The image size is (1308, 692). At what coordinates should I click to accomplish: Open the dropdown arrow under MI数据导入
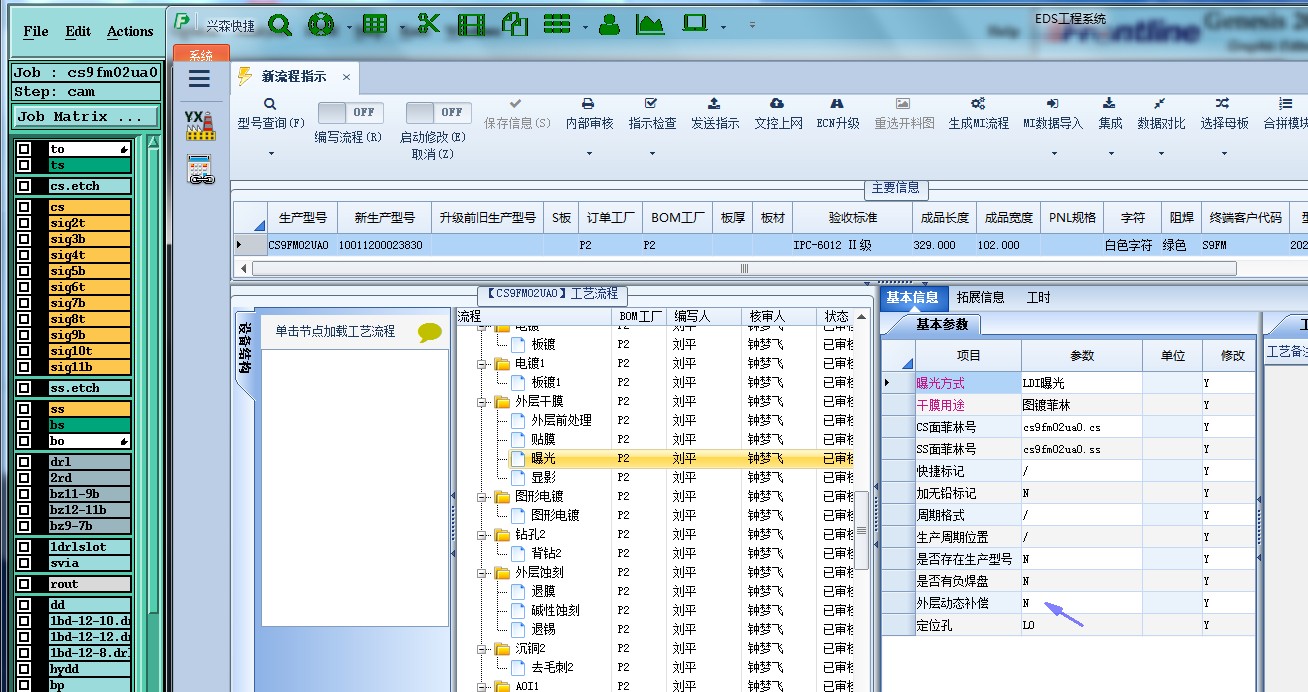[1054, 154]
